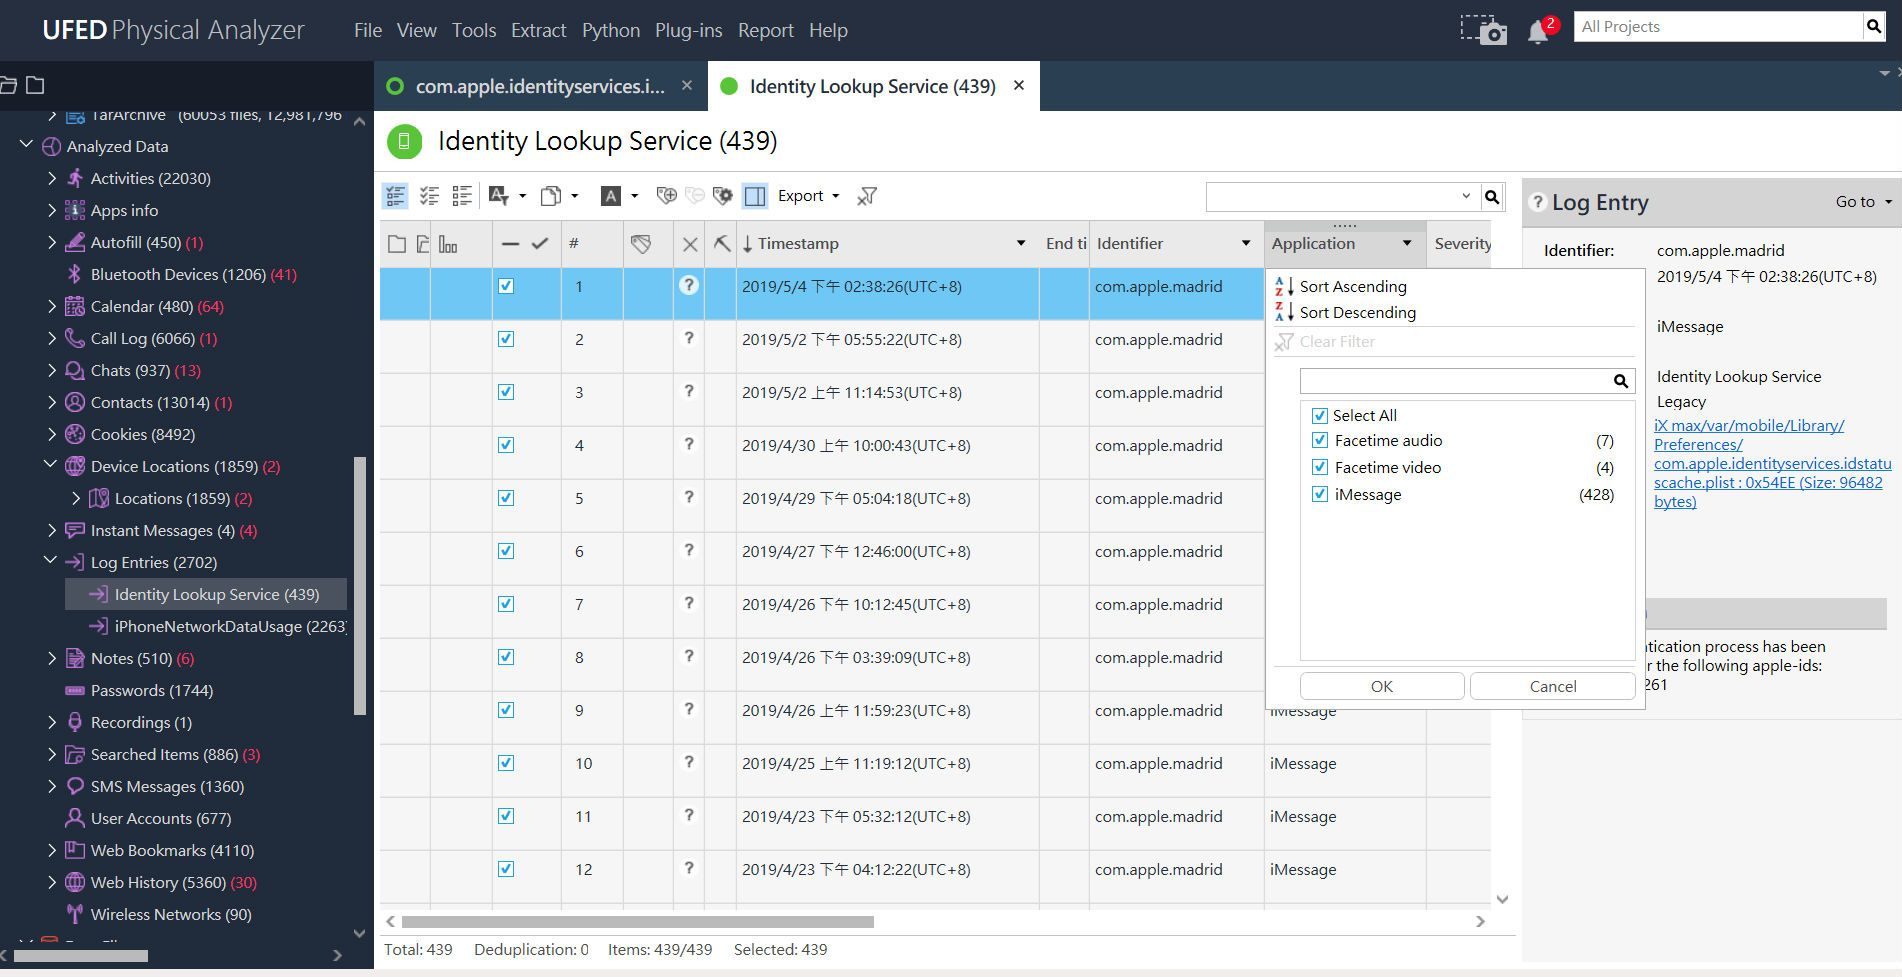The height and width of the screenshot is (977, 1902).
Task: Open the screen capture camera tool
Action: 1483,29
